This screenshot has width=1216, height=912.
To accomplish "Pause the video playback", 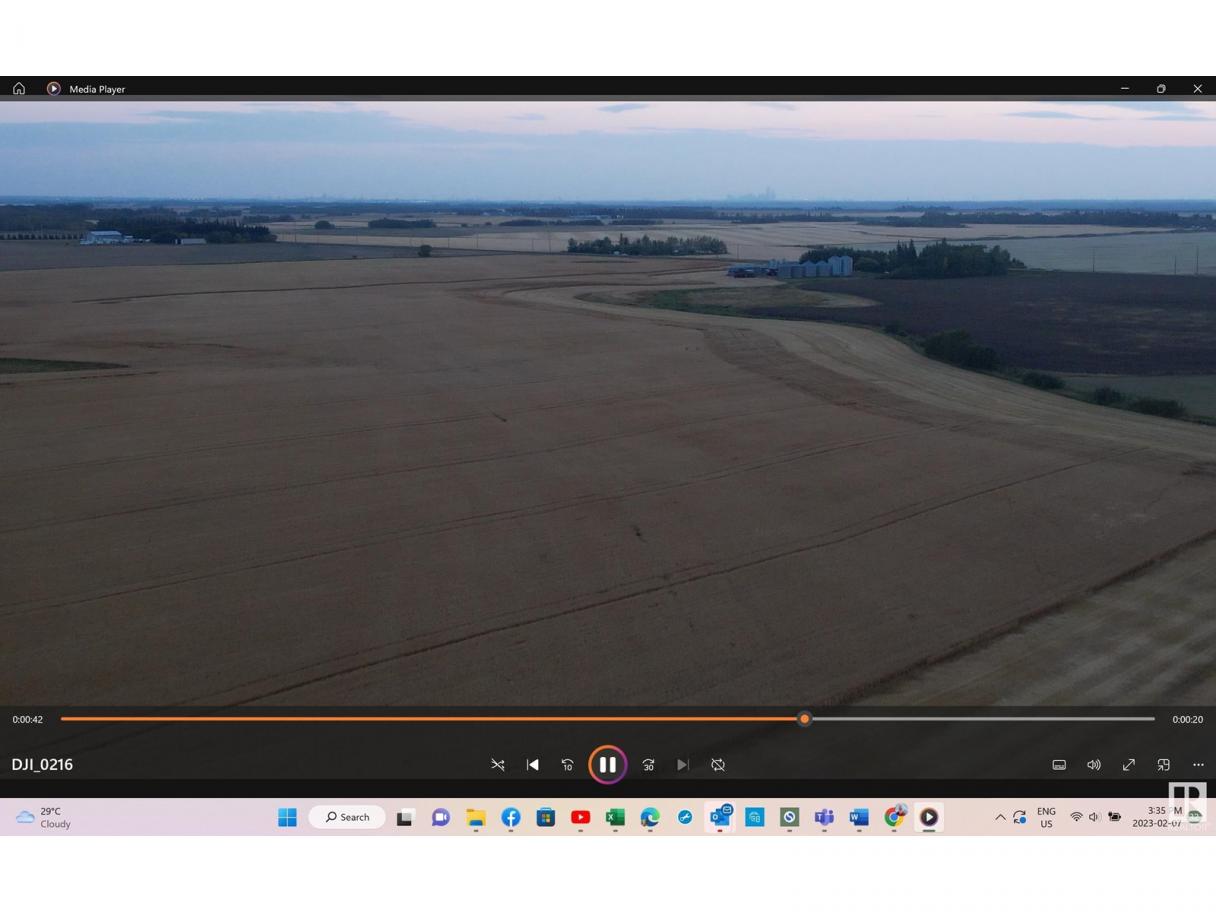I will pos(607,765).
